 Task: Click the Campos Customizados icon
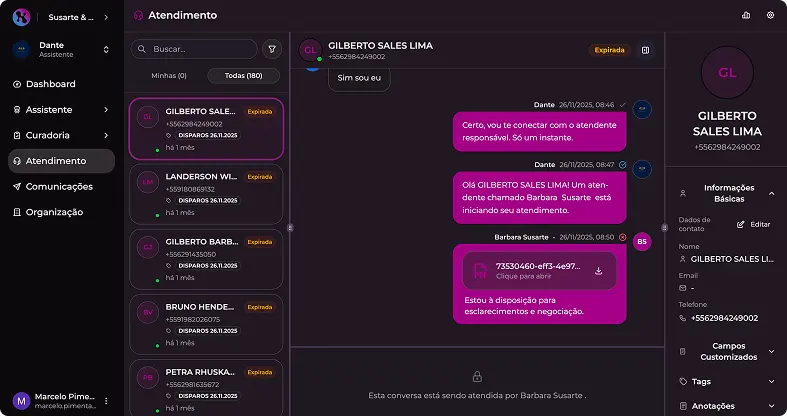[683, 351]
